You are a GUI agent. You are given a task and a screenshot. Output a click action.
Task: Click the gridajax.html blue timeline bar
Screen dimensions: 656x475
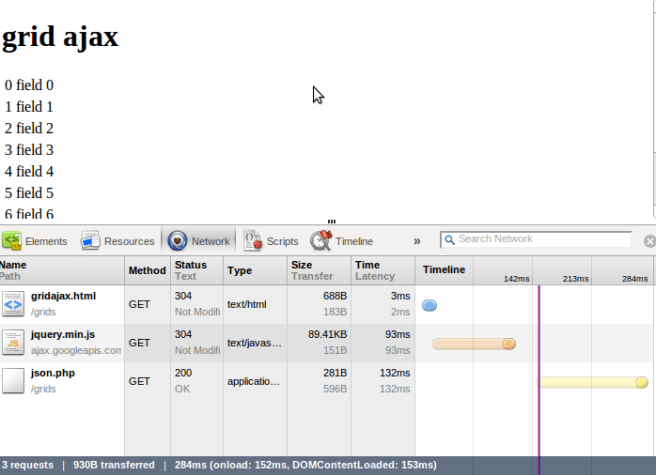pyautogui.click(x=429, y=305)
